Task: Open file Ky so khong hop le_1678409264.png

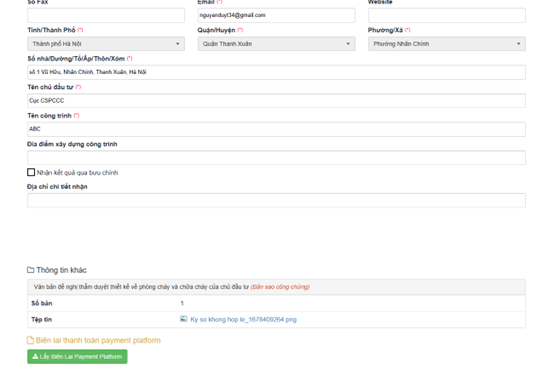Action: click(x=243, y=319)
